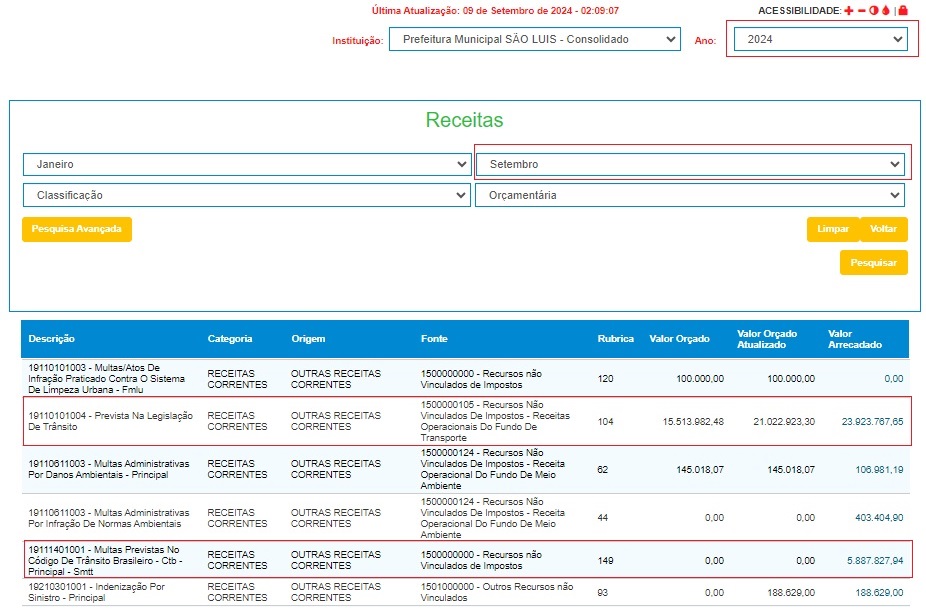Click the increase font size plus icon
Viewport: 926px width, 612px height.
click(849, 10)
